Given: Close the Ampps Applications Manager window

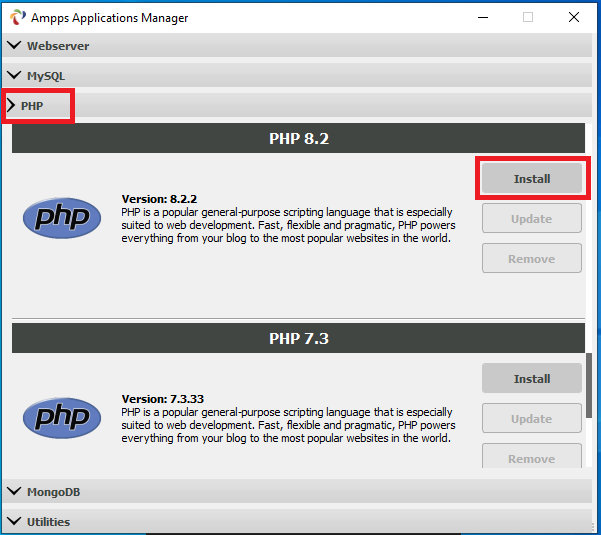Looking at the screenshot, I should click(x=574, y=17).
